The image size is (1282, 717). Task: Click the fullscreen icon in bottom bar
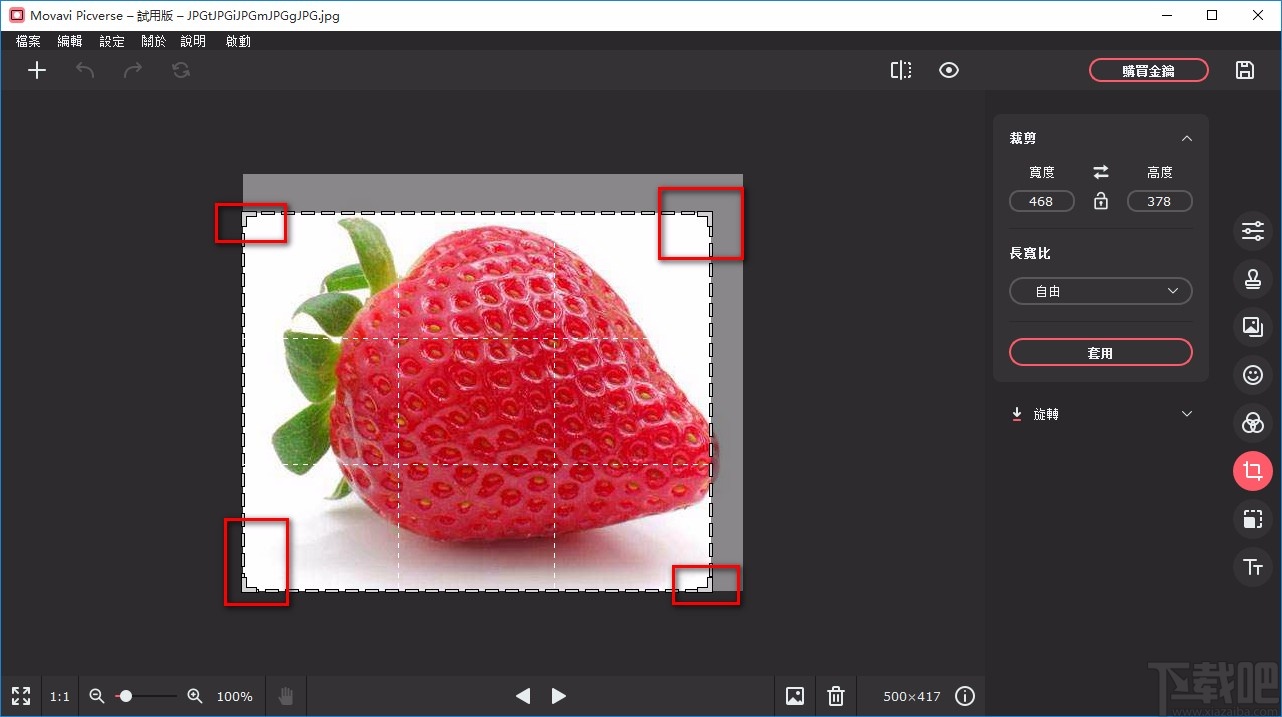coord(21,696)
